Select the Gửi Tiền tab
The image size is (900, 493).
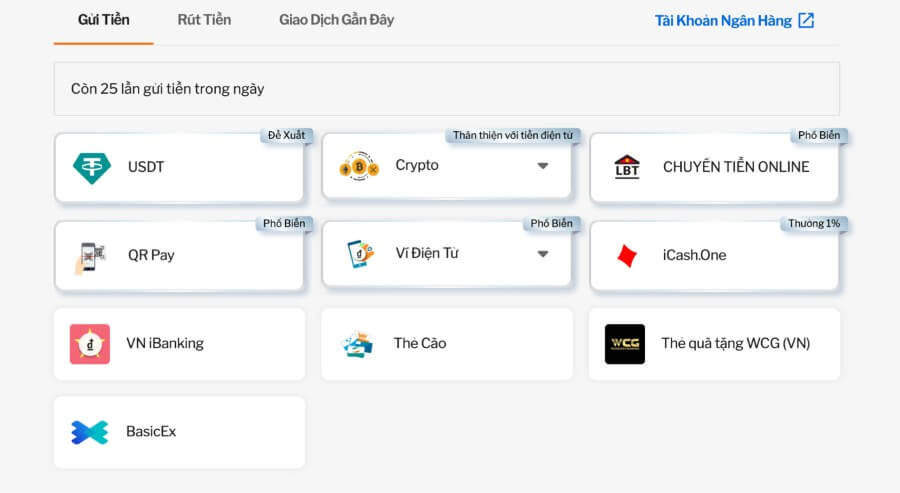[x=103, y=20]
